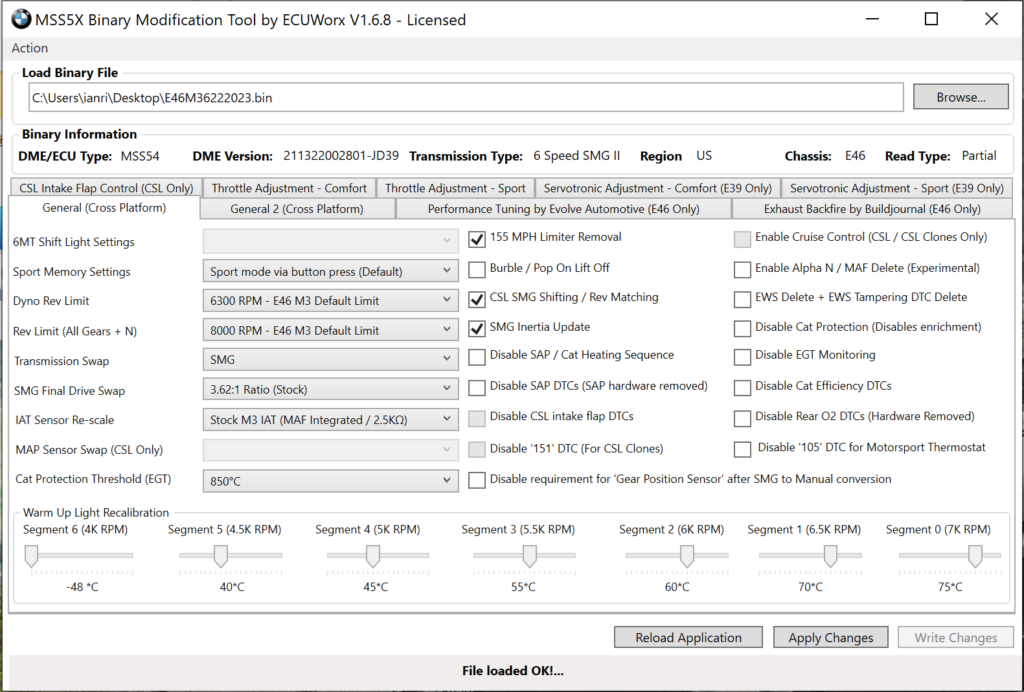Check Disable SAP DTCs (SAP hardware removed)

[477, 388]
